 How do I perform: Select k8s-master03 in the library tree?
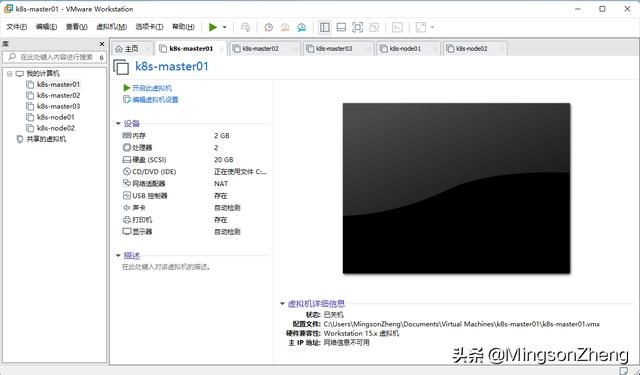[x=58, y=106]
